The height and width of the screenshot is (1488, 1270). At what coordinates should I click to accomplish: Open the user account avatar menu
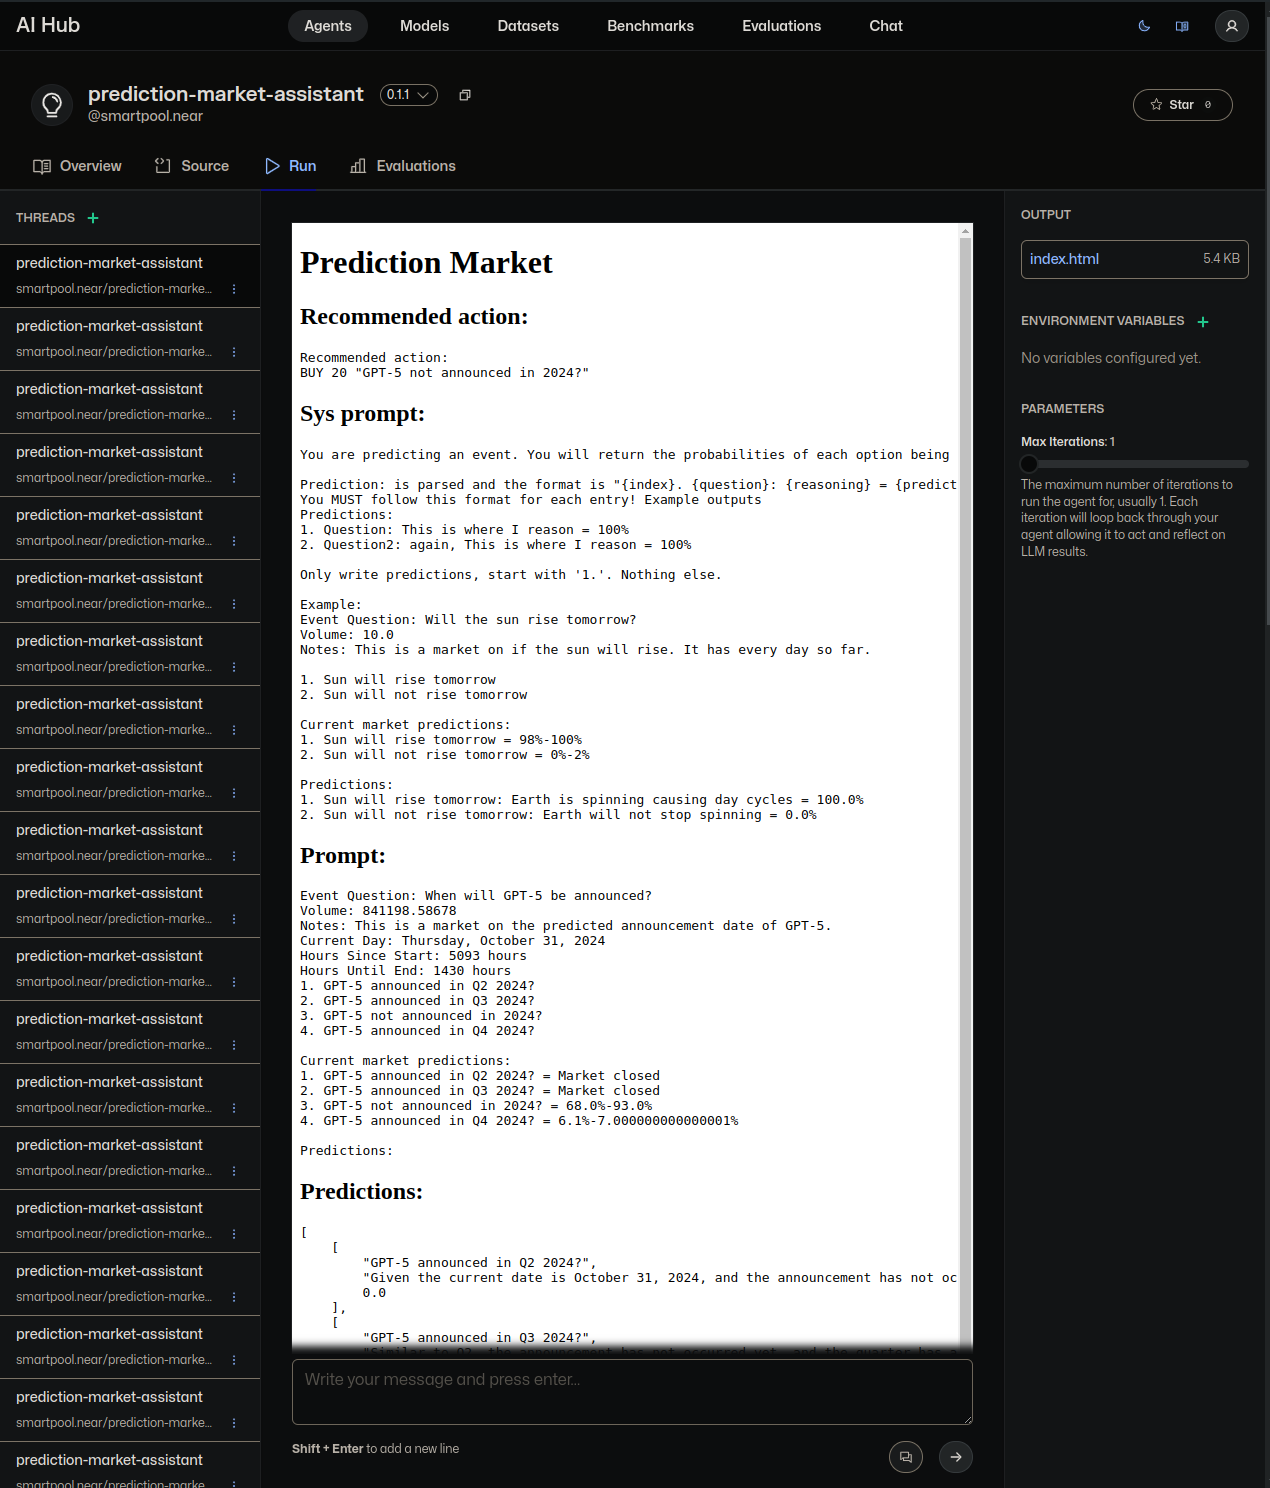coord(1232,26)
